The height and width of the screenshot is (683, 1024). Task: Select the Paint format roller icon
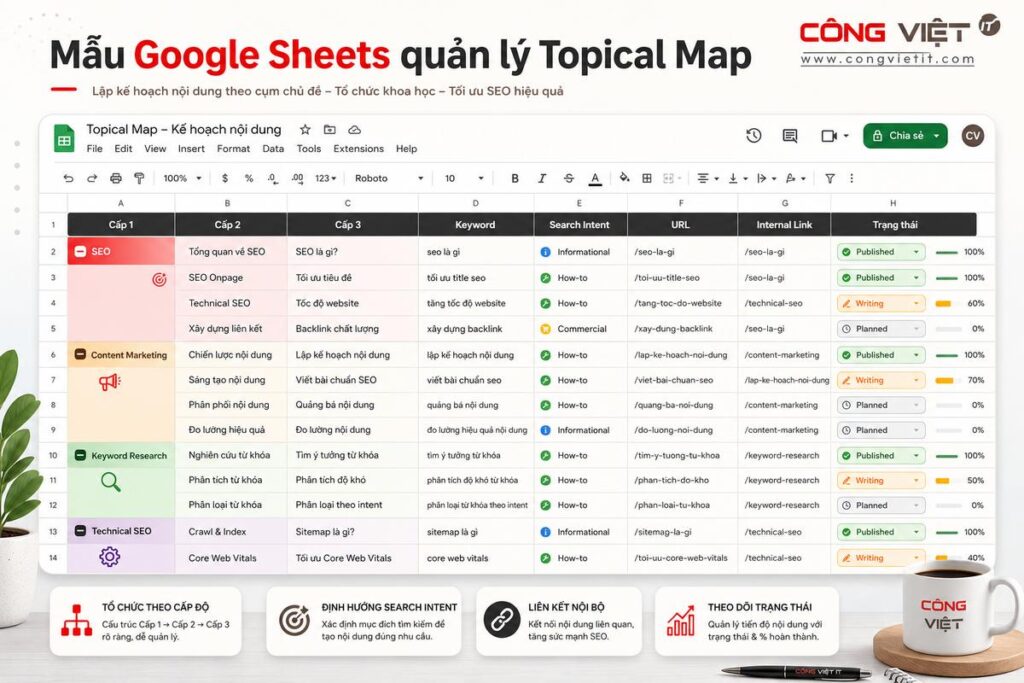(x=139, y=178)
